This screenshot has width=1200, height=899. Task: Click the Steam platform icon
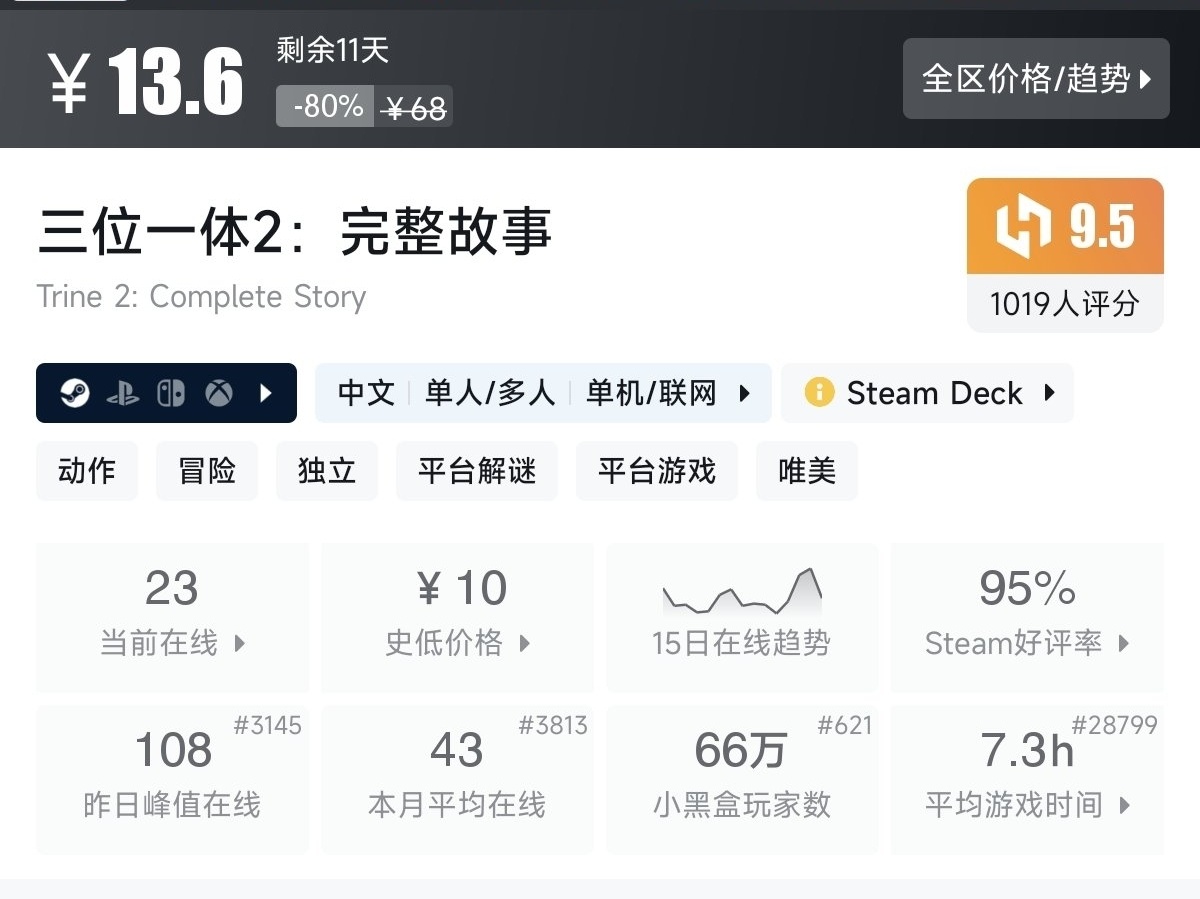74,393
